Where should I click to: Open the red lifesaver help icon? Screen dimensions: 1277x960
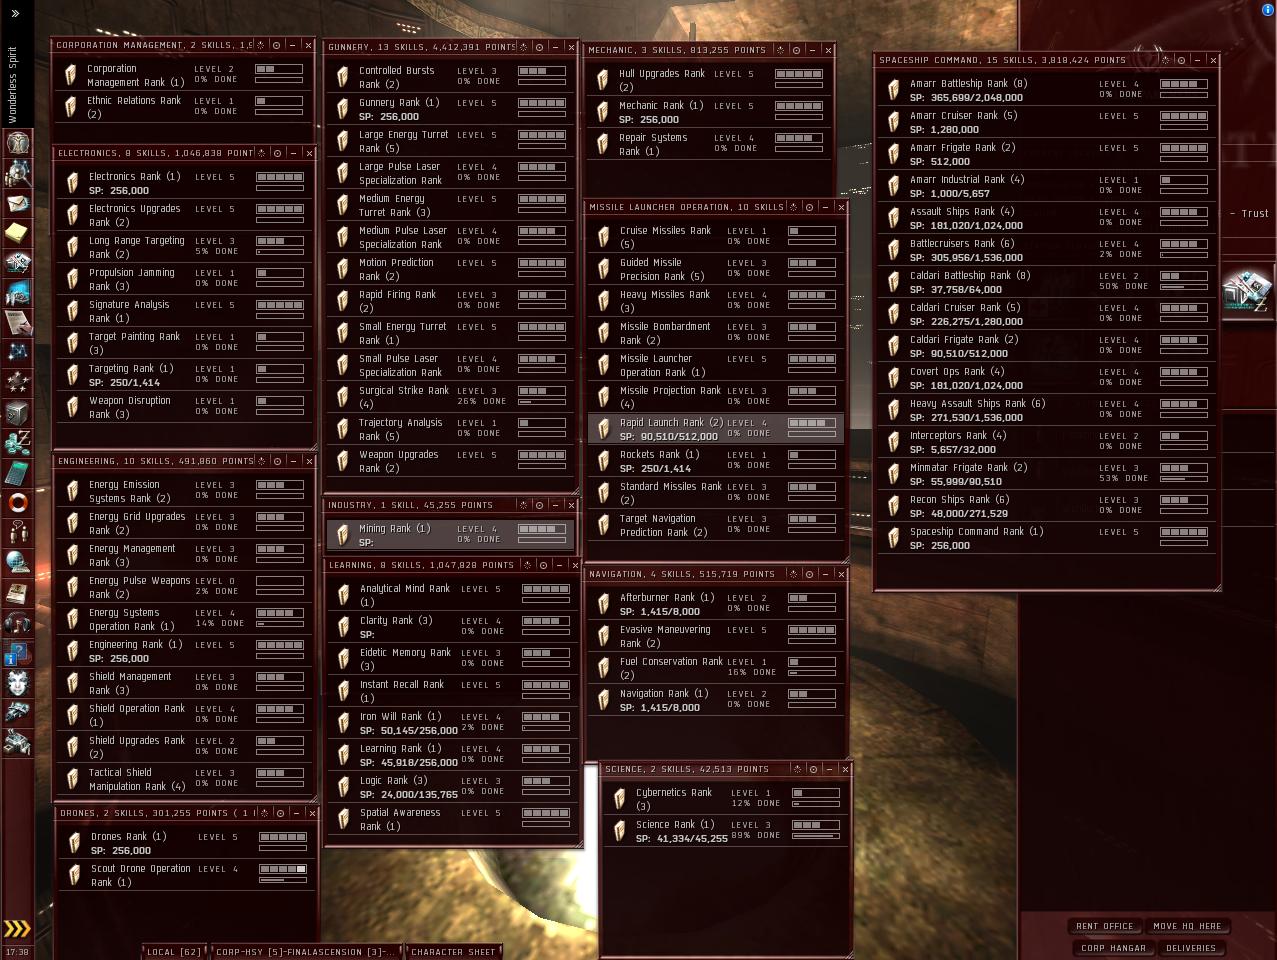tap(17, 503)
